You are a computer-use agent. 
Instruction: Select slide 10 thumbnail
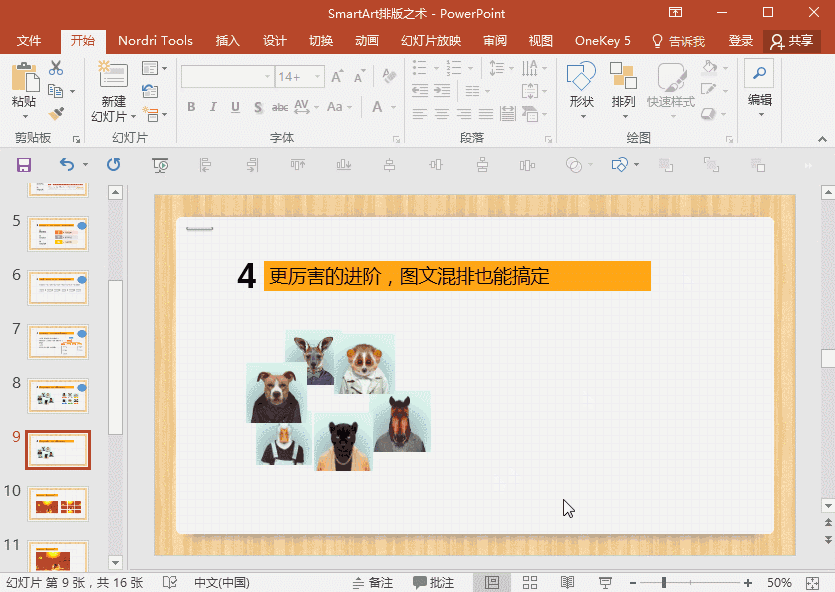pos(58,504)
